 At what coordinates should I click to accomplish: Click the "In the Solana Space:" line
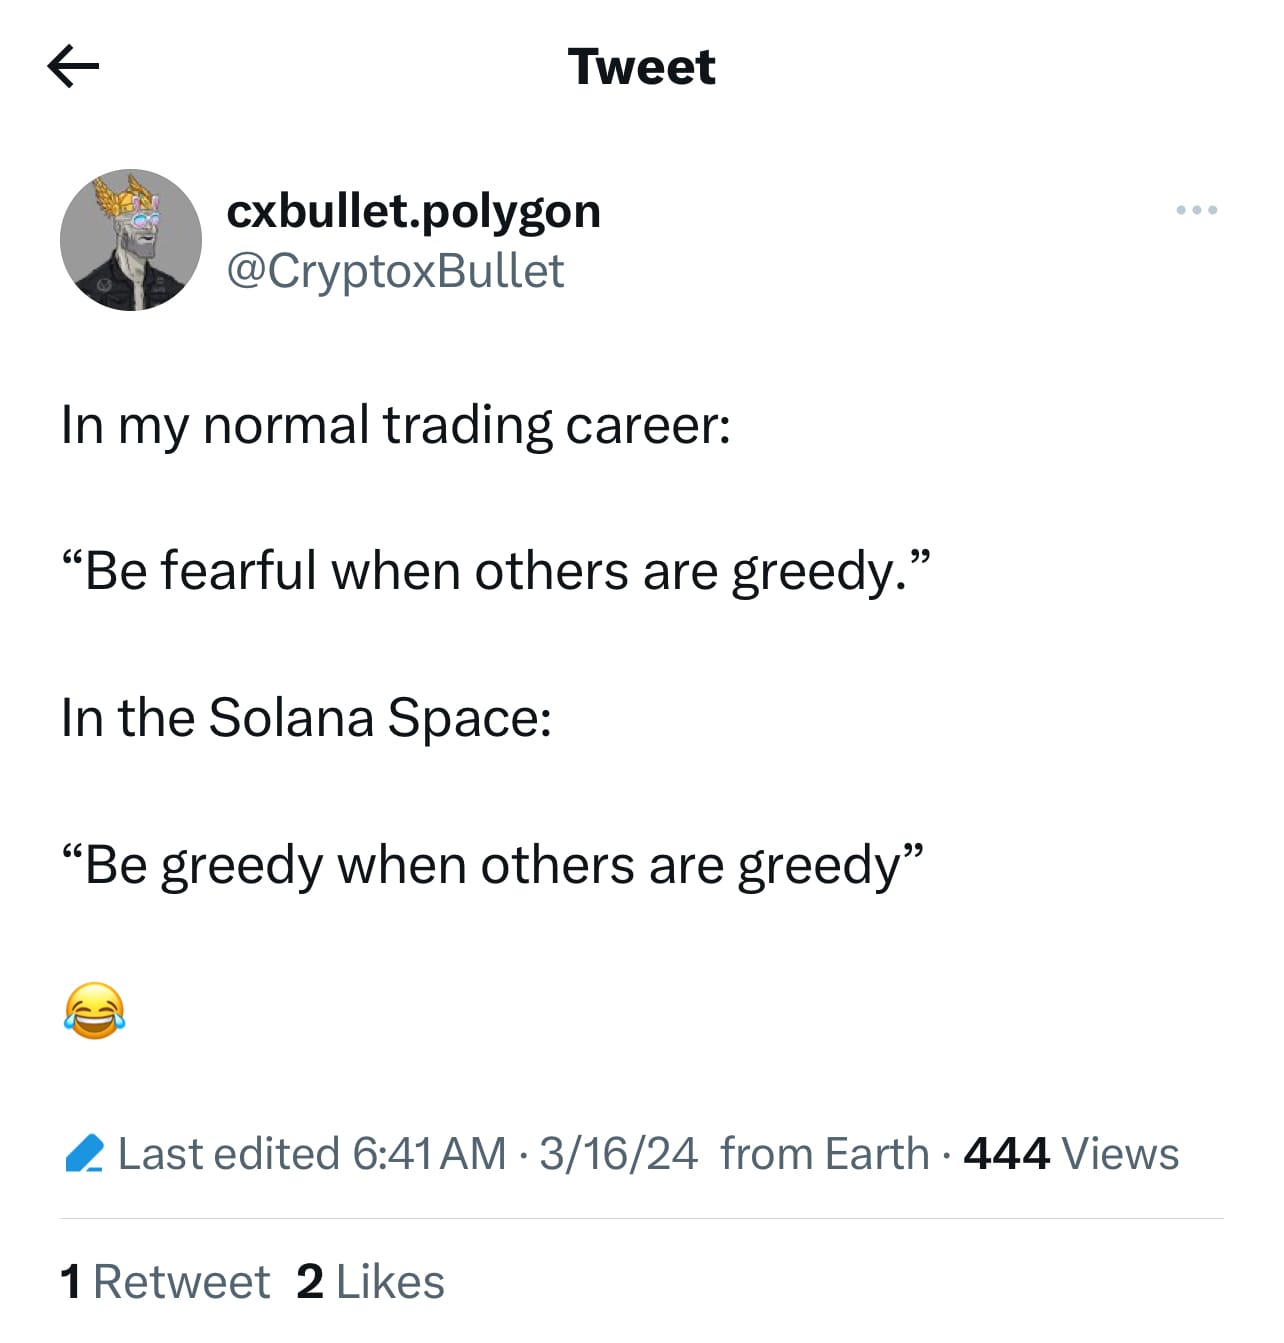pyautogui.click(x=306, y=718)
